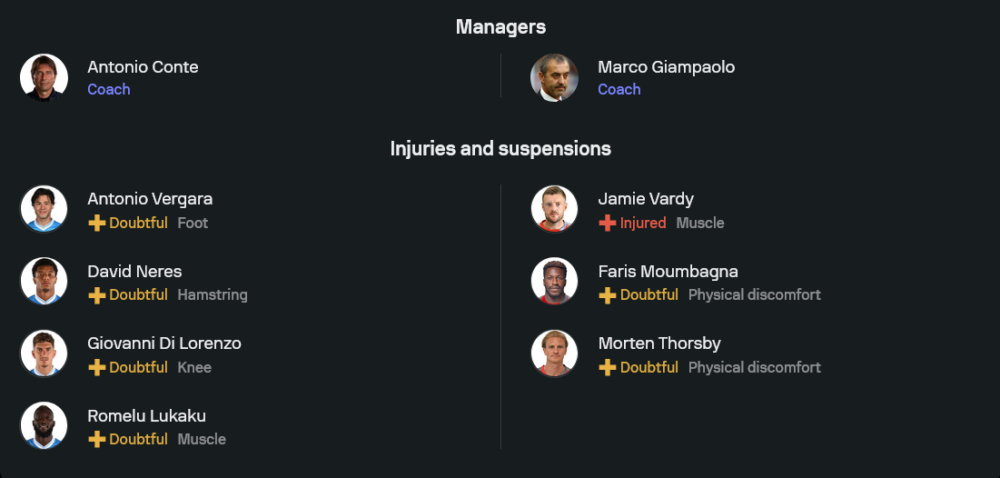Open Giovanni Di Lorenzo's player name
The image size is (1000, 478).
(164, 343)
